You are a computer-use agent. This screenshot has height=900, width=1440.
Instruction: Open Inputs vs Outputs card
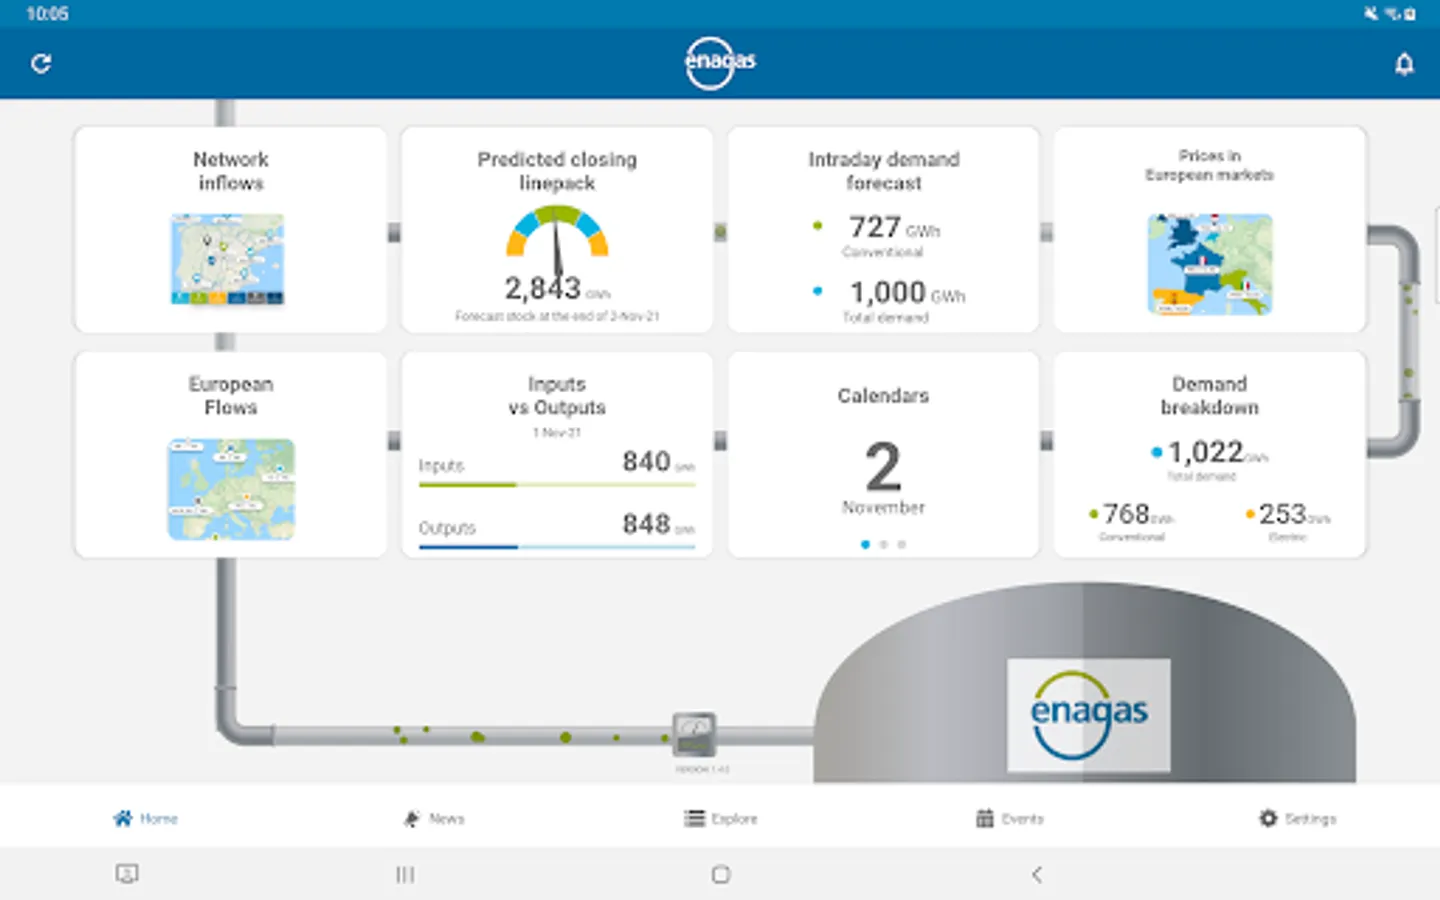tap(557, 454)
